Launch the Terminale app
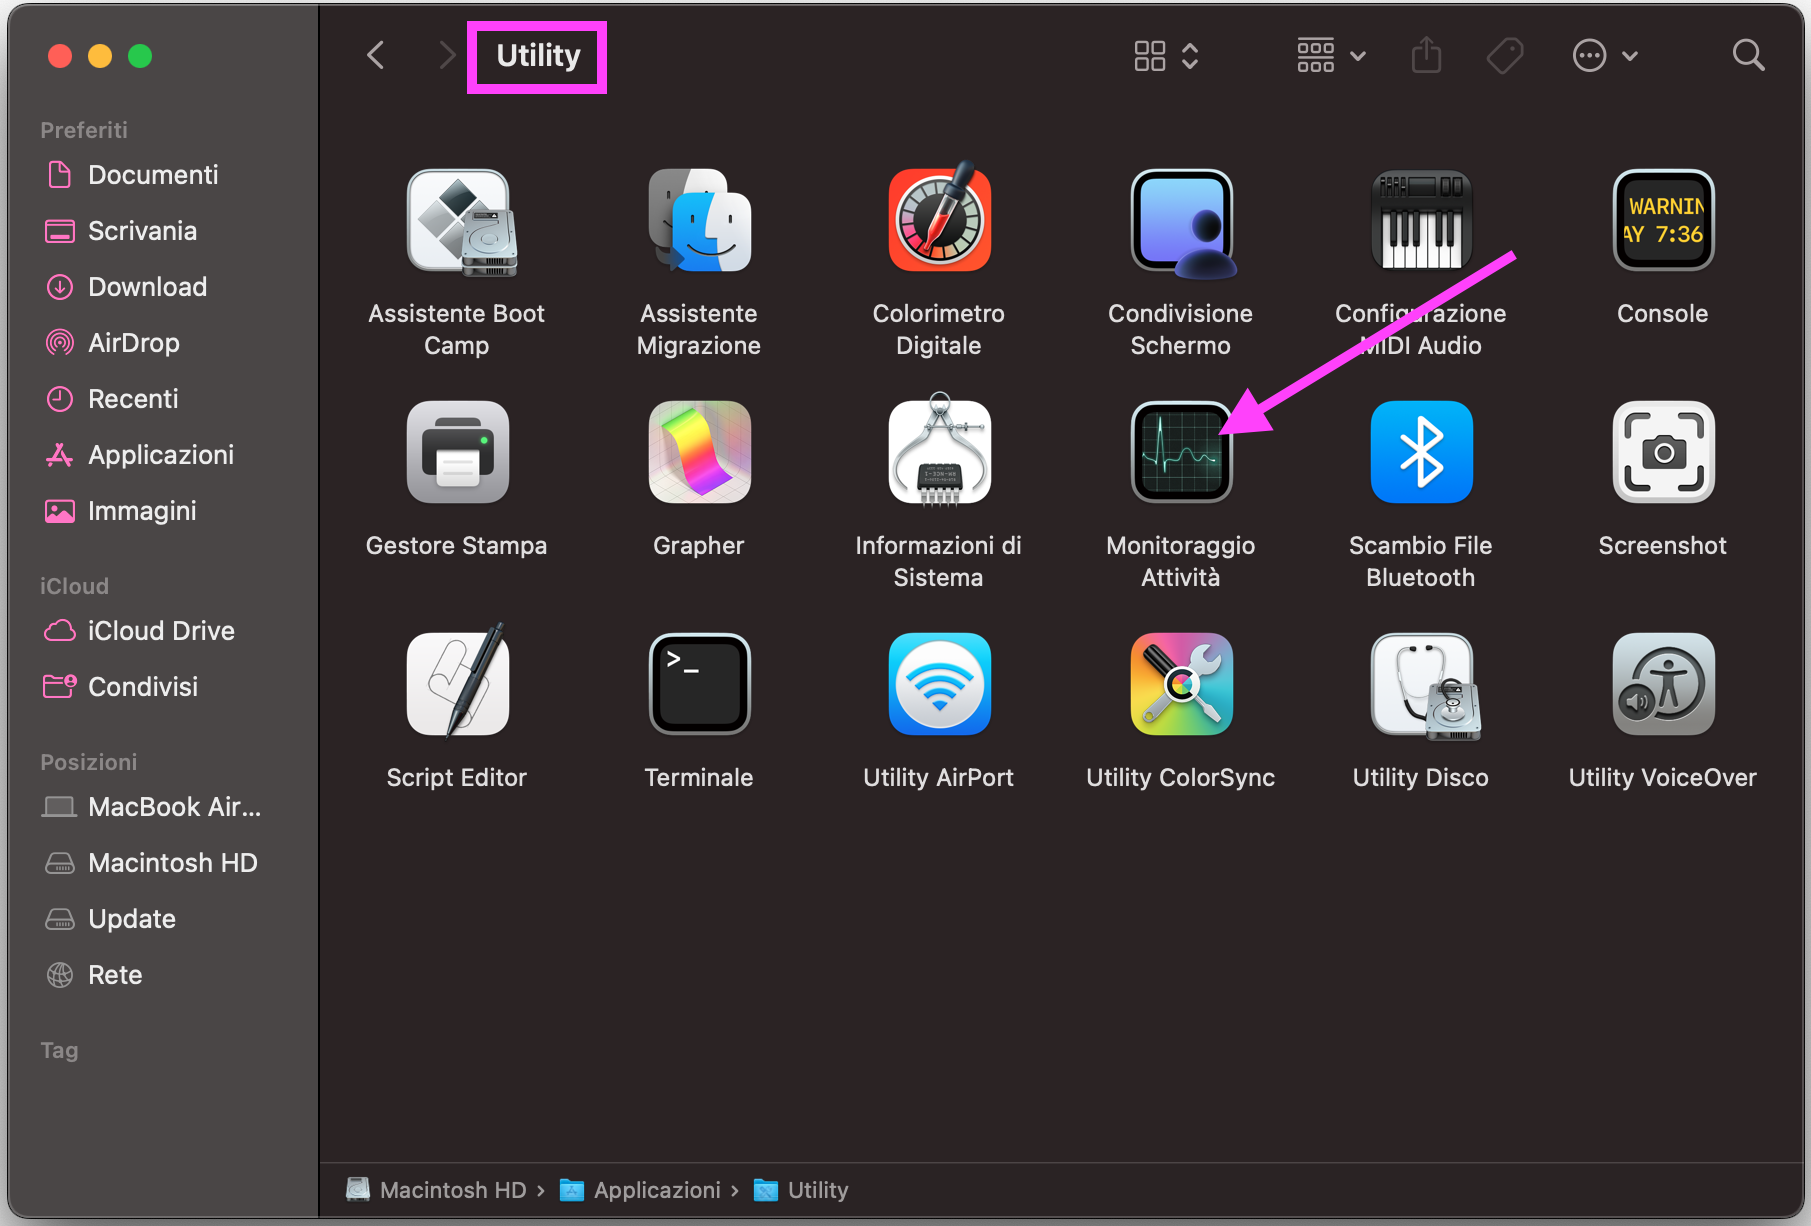This screenshot has height=1226, width=1811. click(x=698, y=684)
